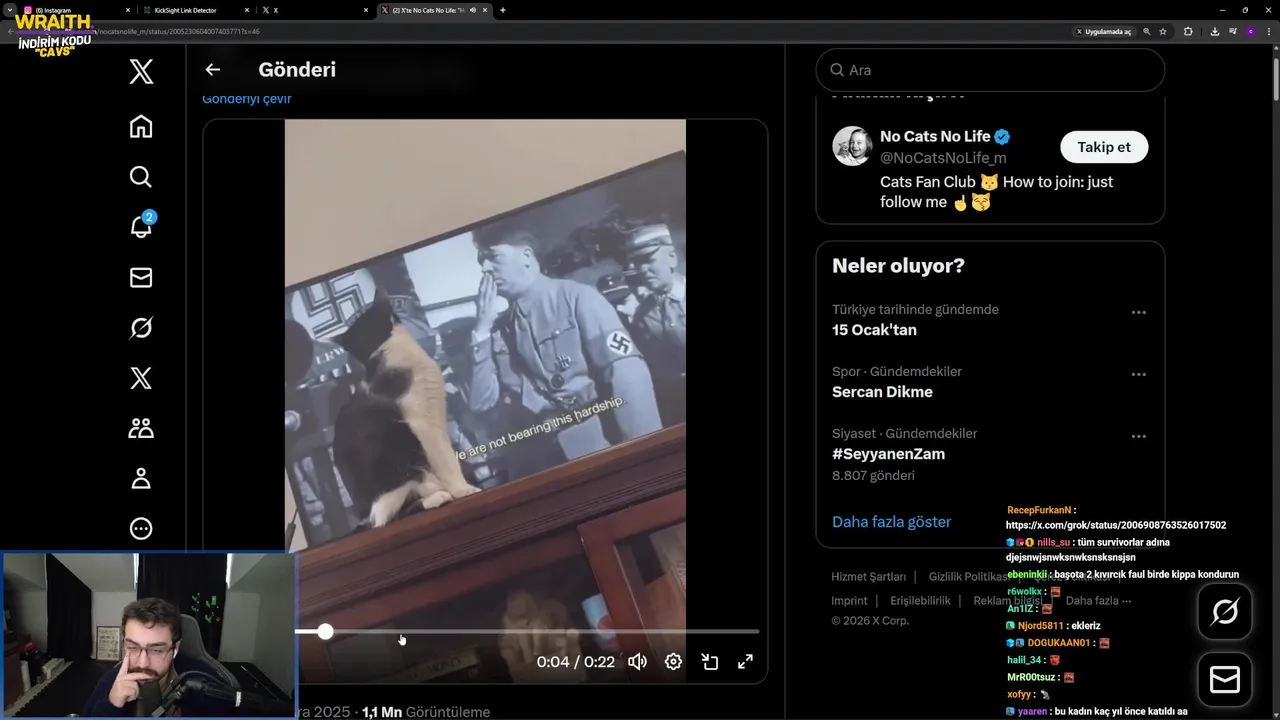The height and width of the screenshot is (720, 1280).
Task: Open More circle-dots menu in the sidebar
Action: click(x=141, y=529)
